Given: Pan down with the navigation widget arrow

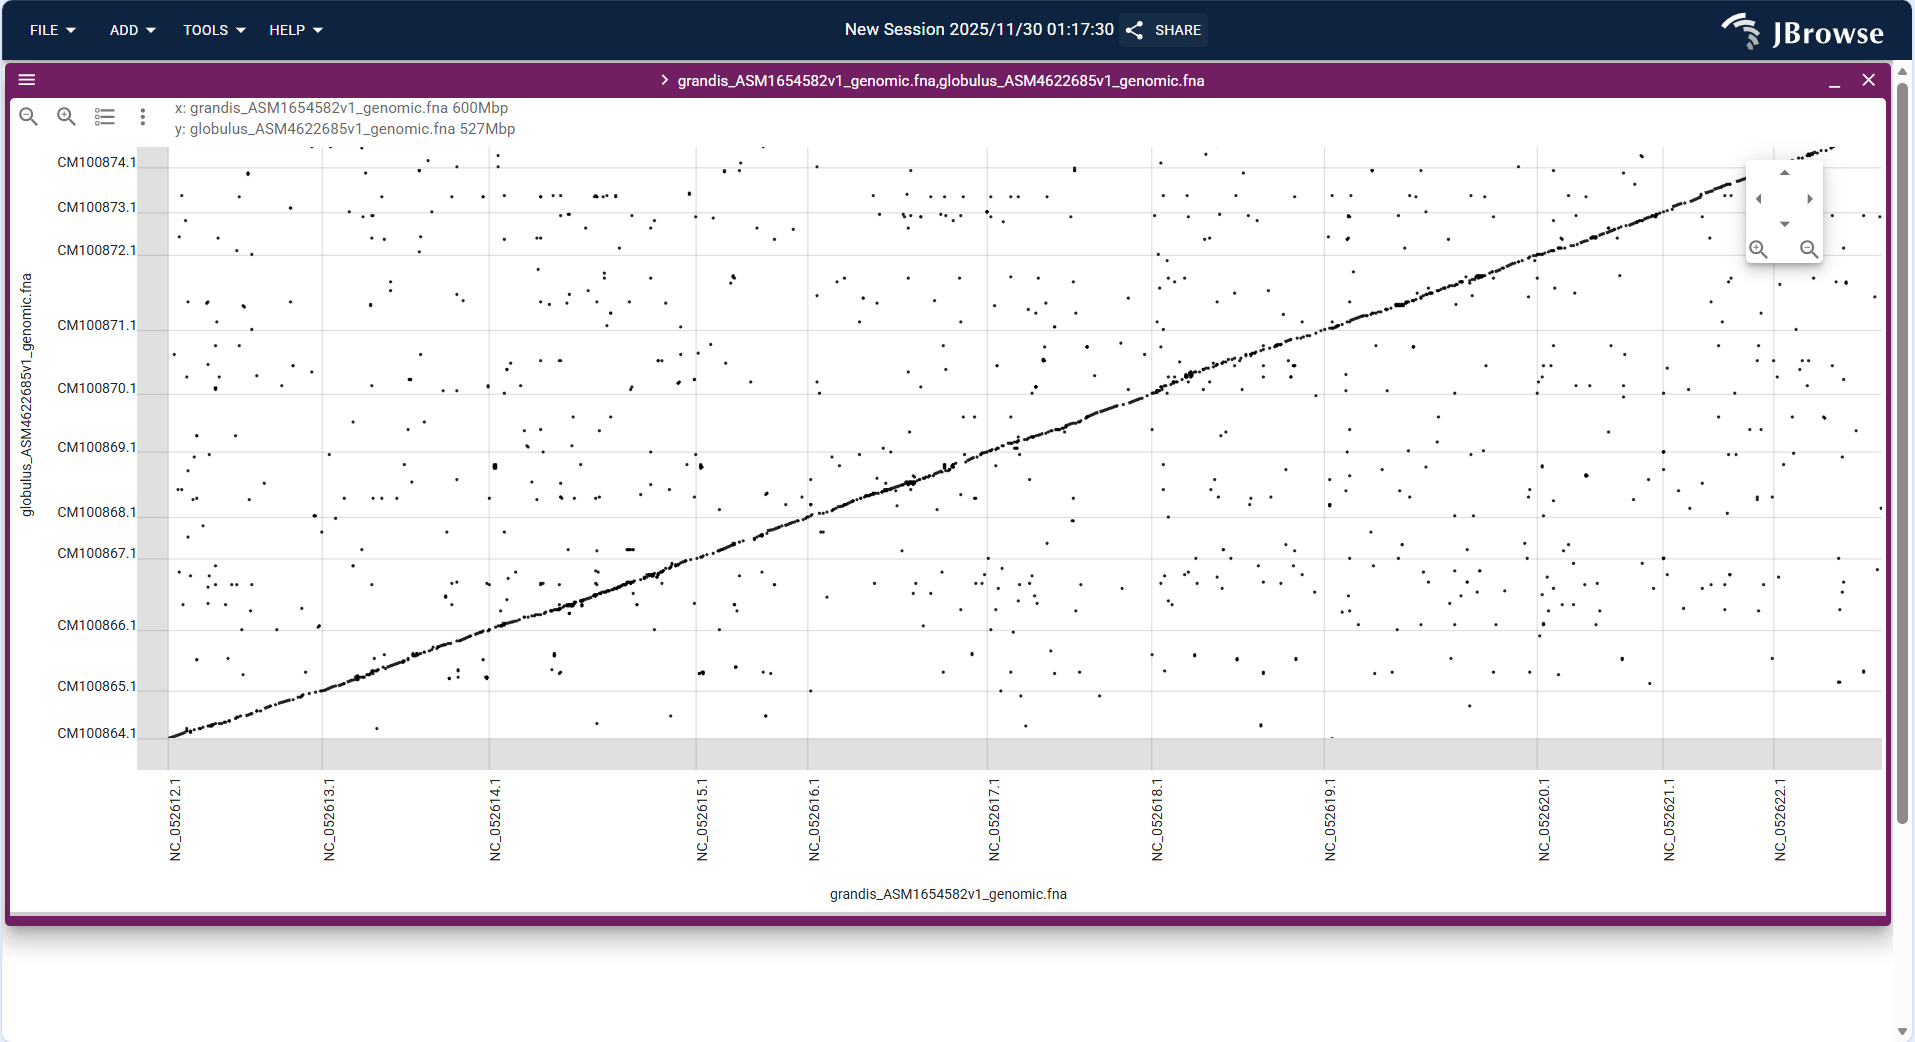Looking at the screenshot, I should 1784,224.
